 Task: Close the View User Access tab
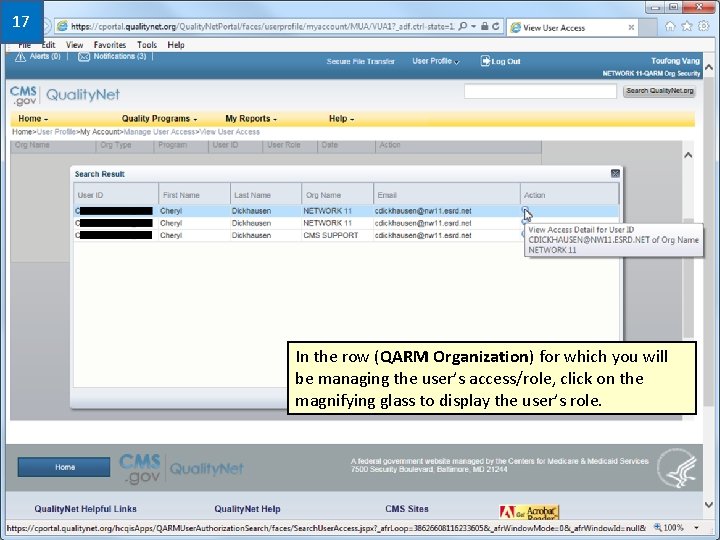(631, 28)
